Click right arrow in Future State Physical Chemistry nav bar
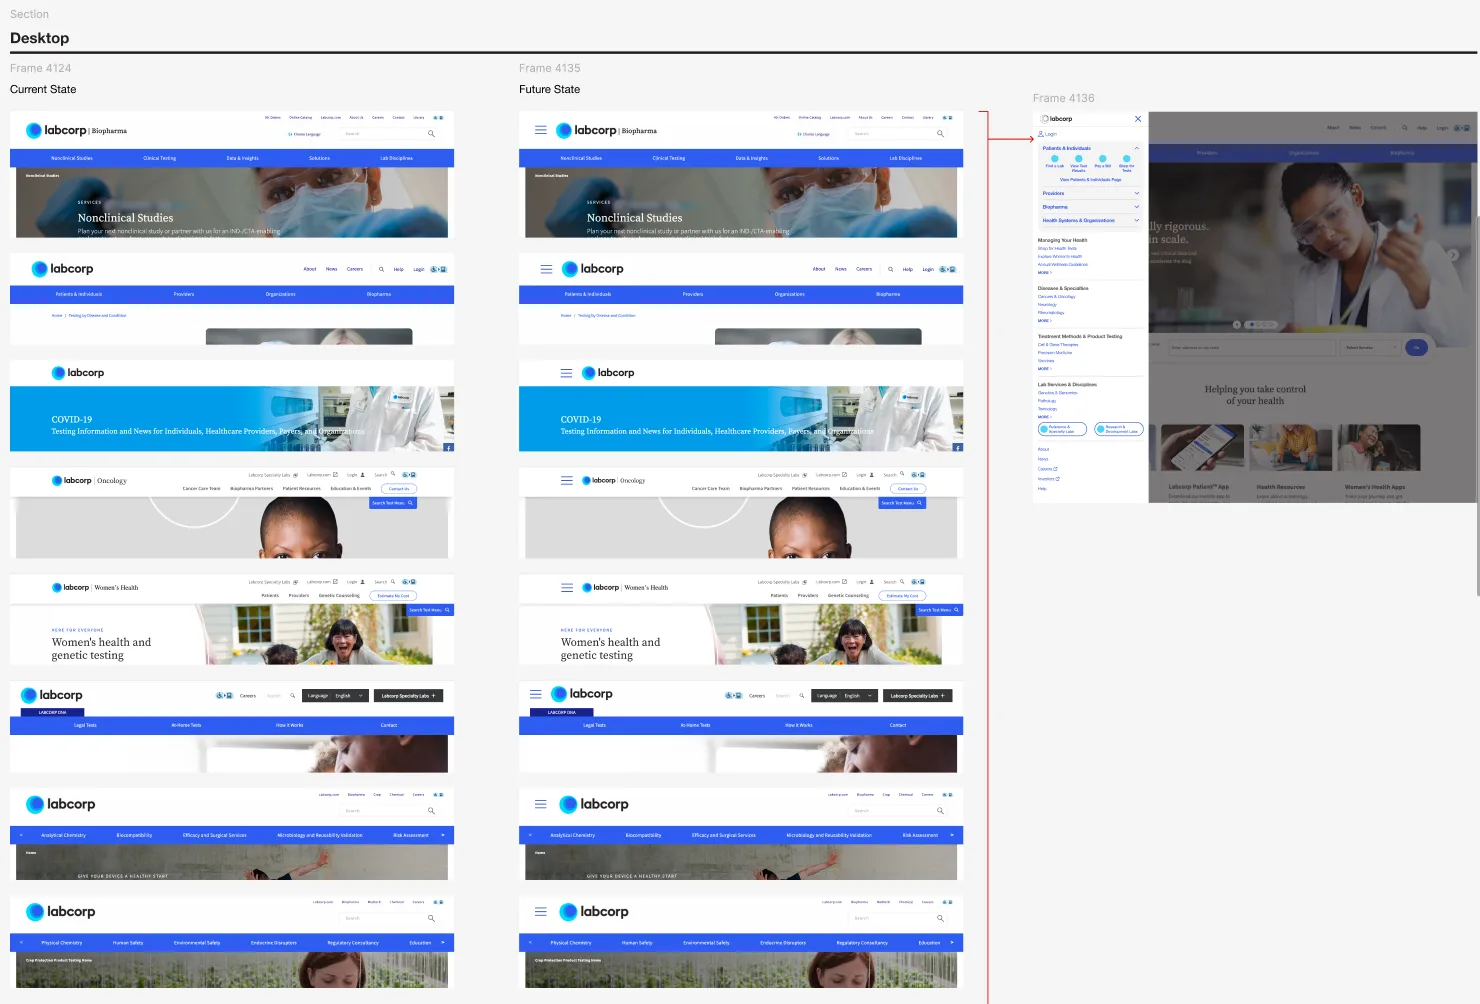 coord(952,942)
